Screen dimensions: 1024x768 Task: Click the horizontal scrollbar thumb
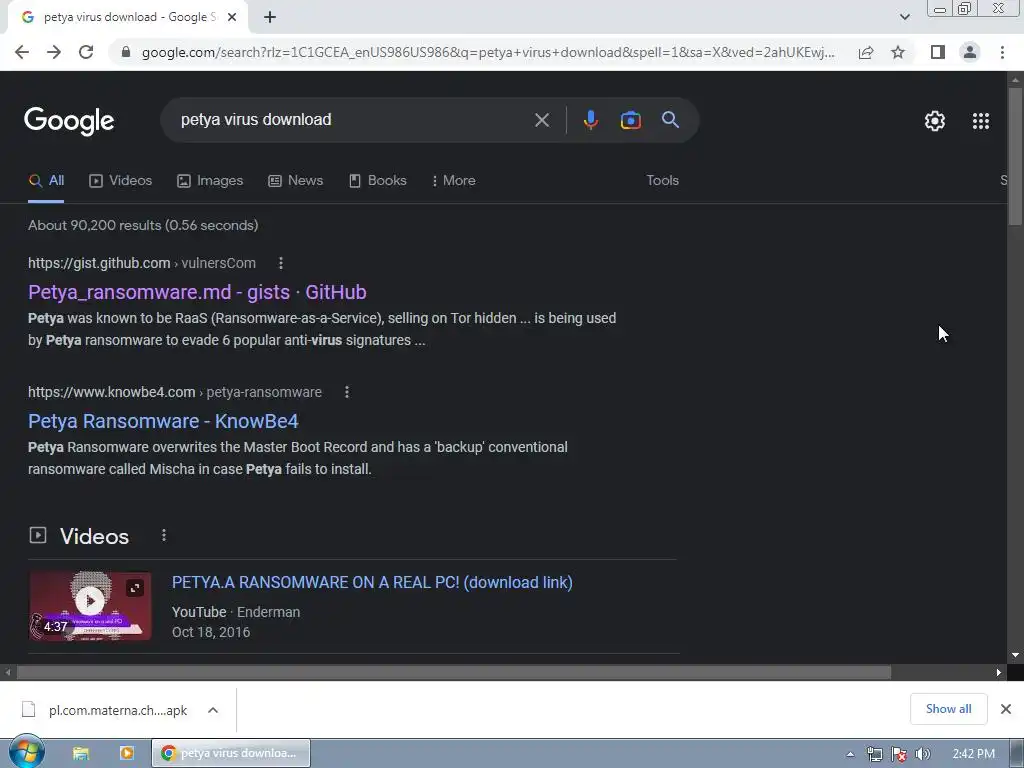454,672
